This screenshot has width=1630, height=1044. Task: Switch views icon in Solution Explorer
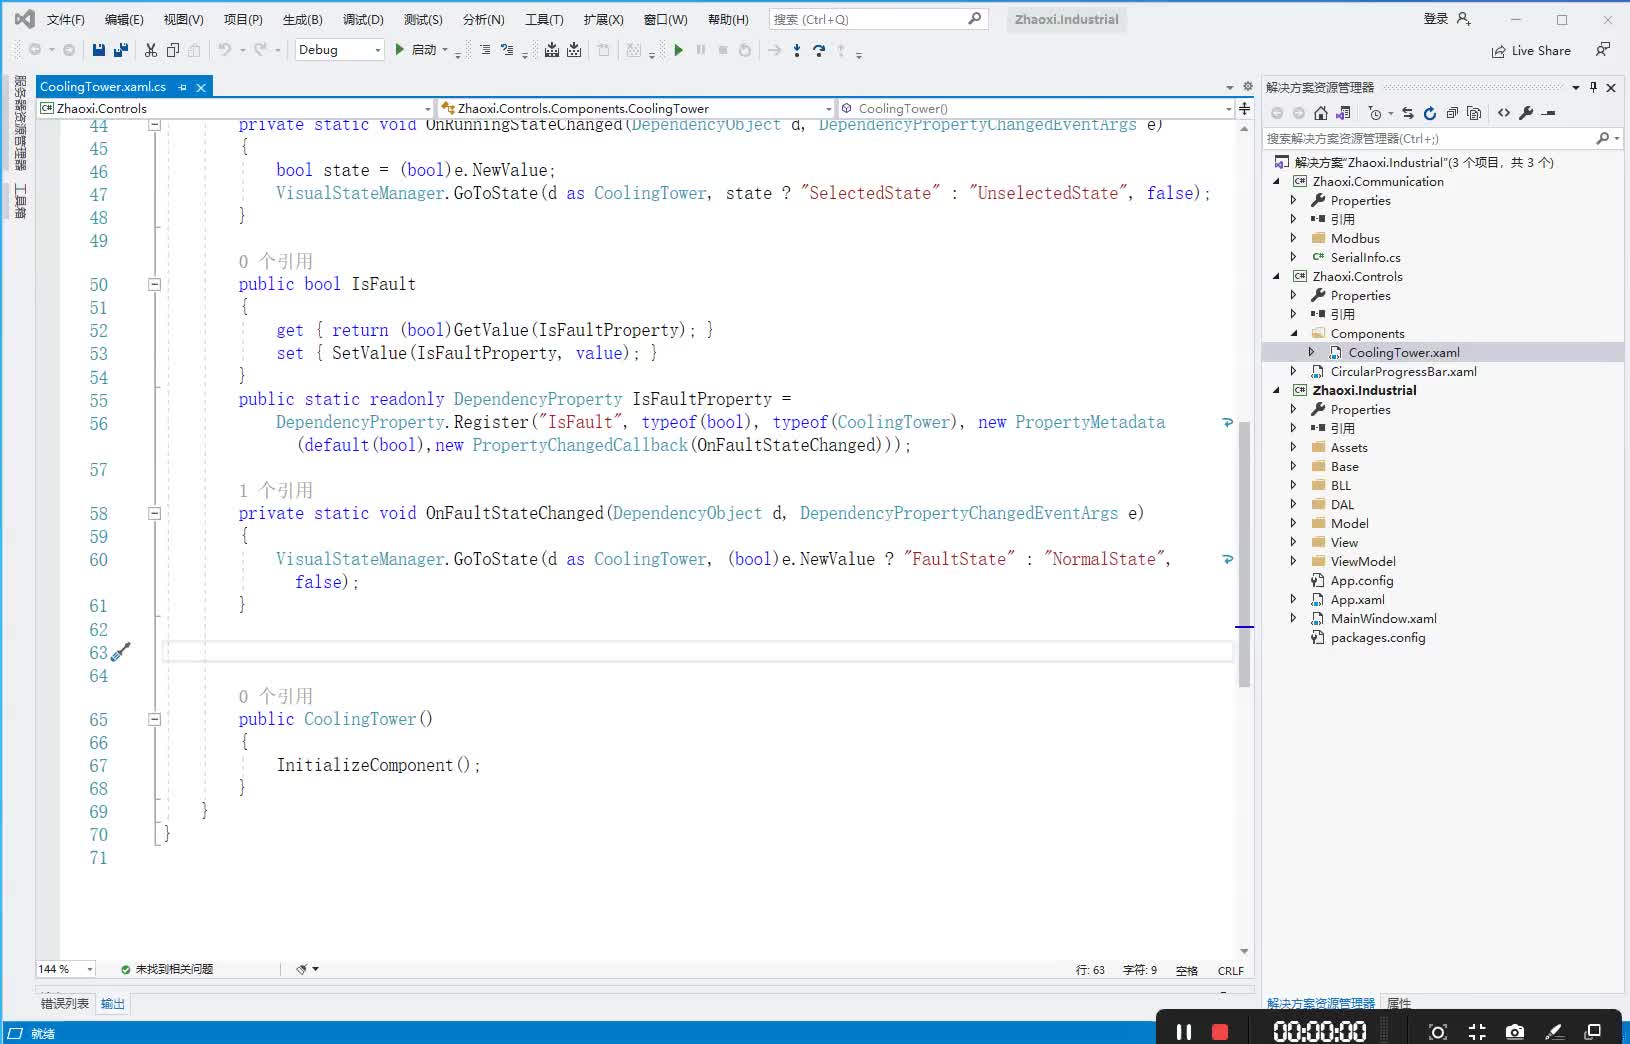point(1343,113)
